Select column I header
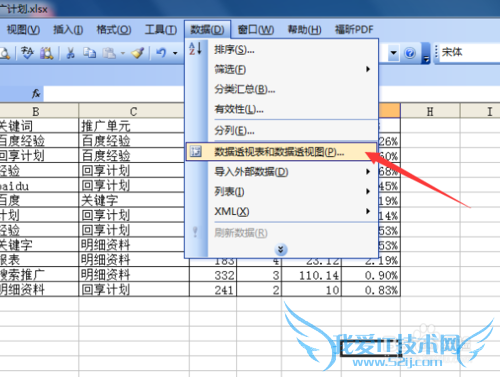 (x=480, y=111)
